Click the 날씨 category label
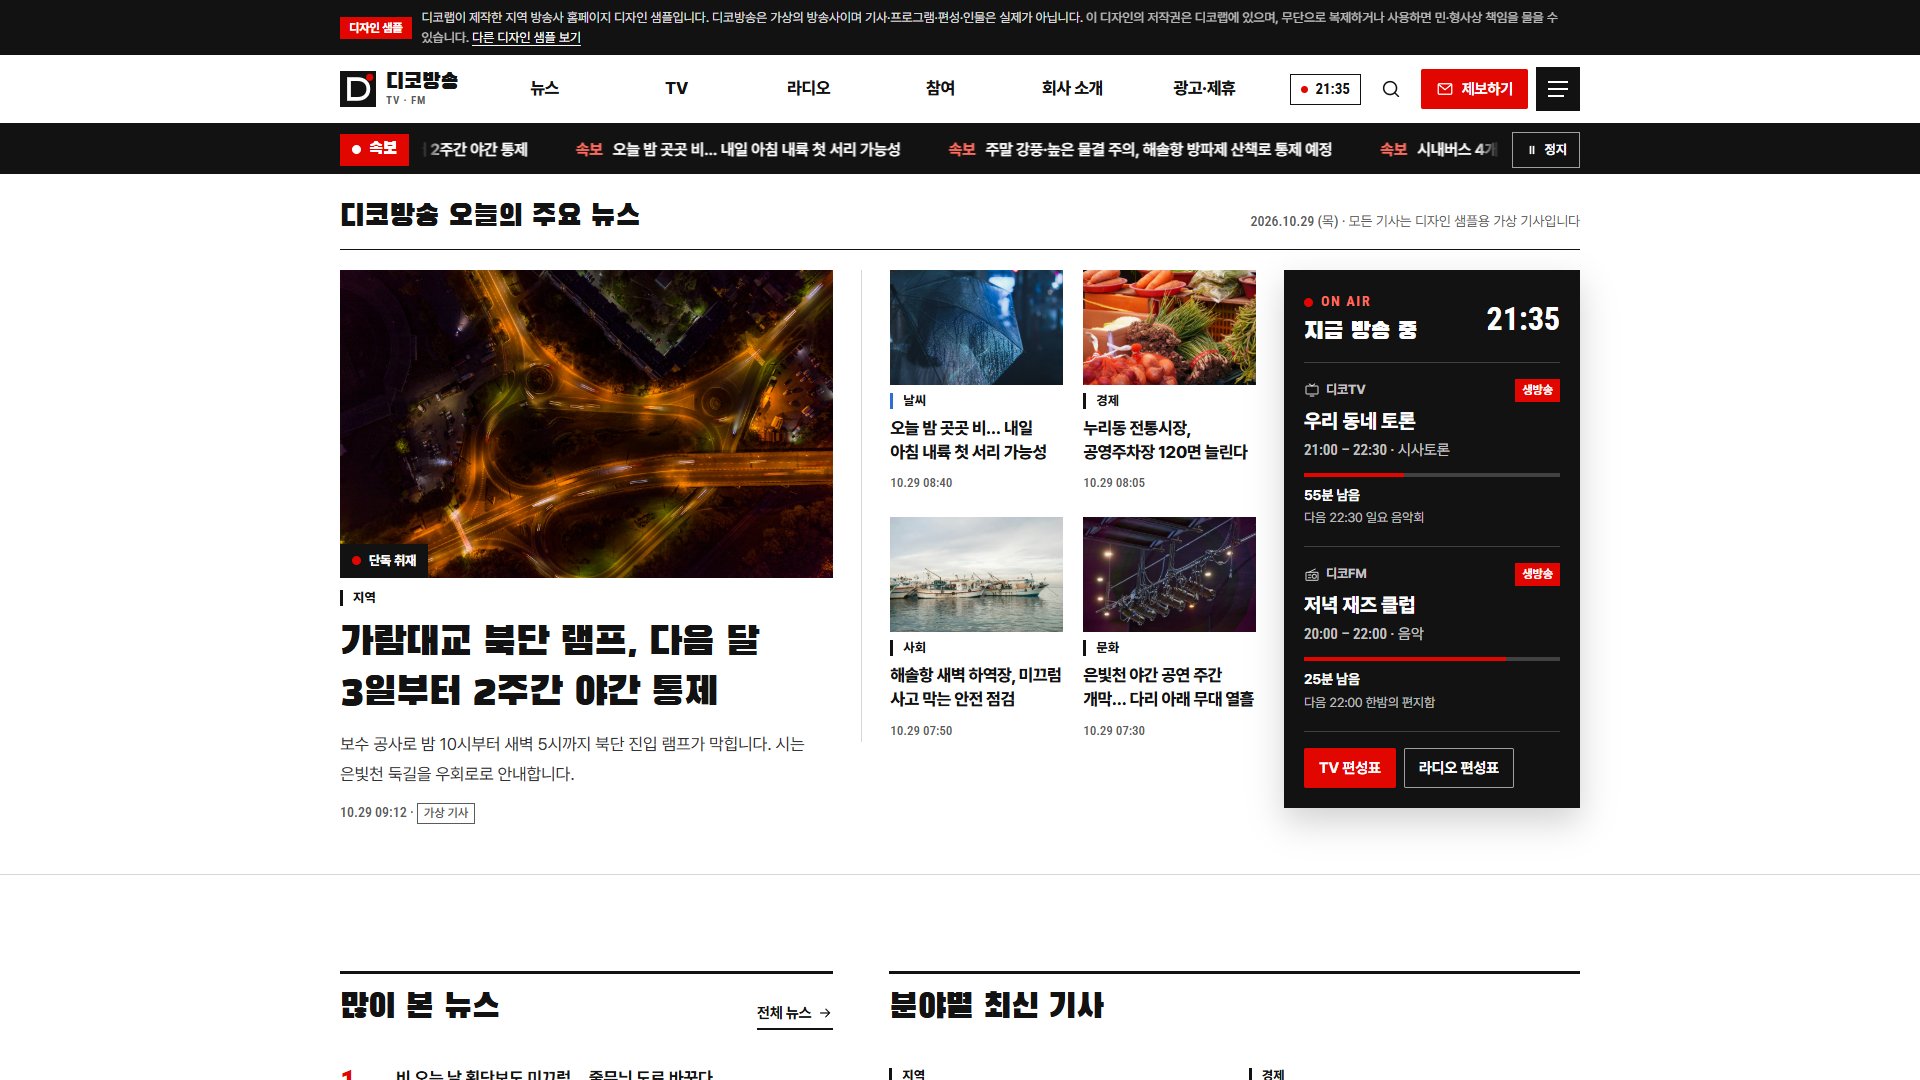Screen dimensions: 1920x1080 point(914,400)
